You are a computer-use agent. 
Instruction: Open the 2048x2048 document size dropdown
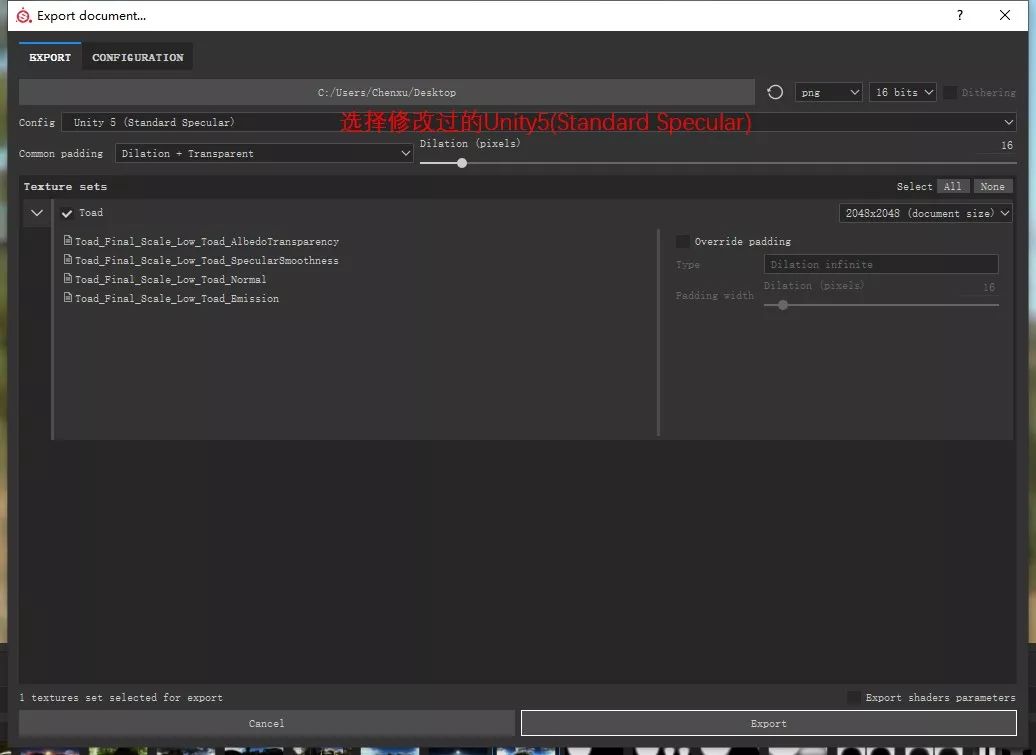point(924,212)
